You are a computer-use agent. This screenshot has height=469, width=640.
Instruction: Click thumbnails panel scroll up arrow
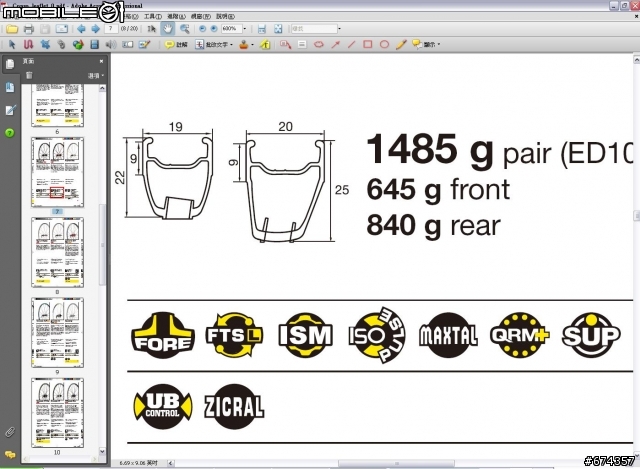click(102, 88)
